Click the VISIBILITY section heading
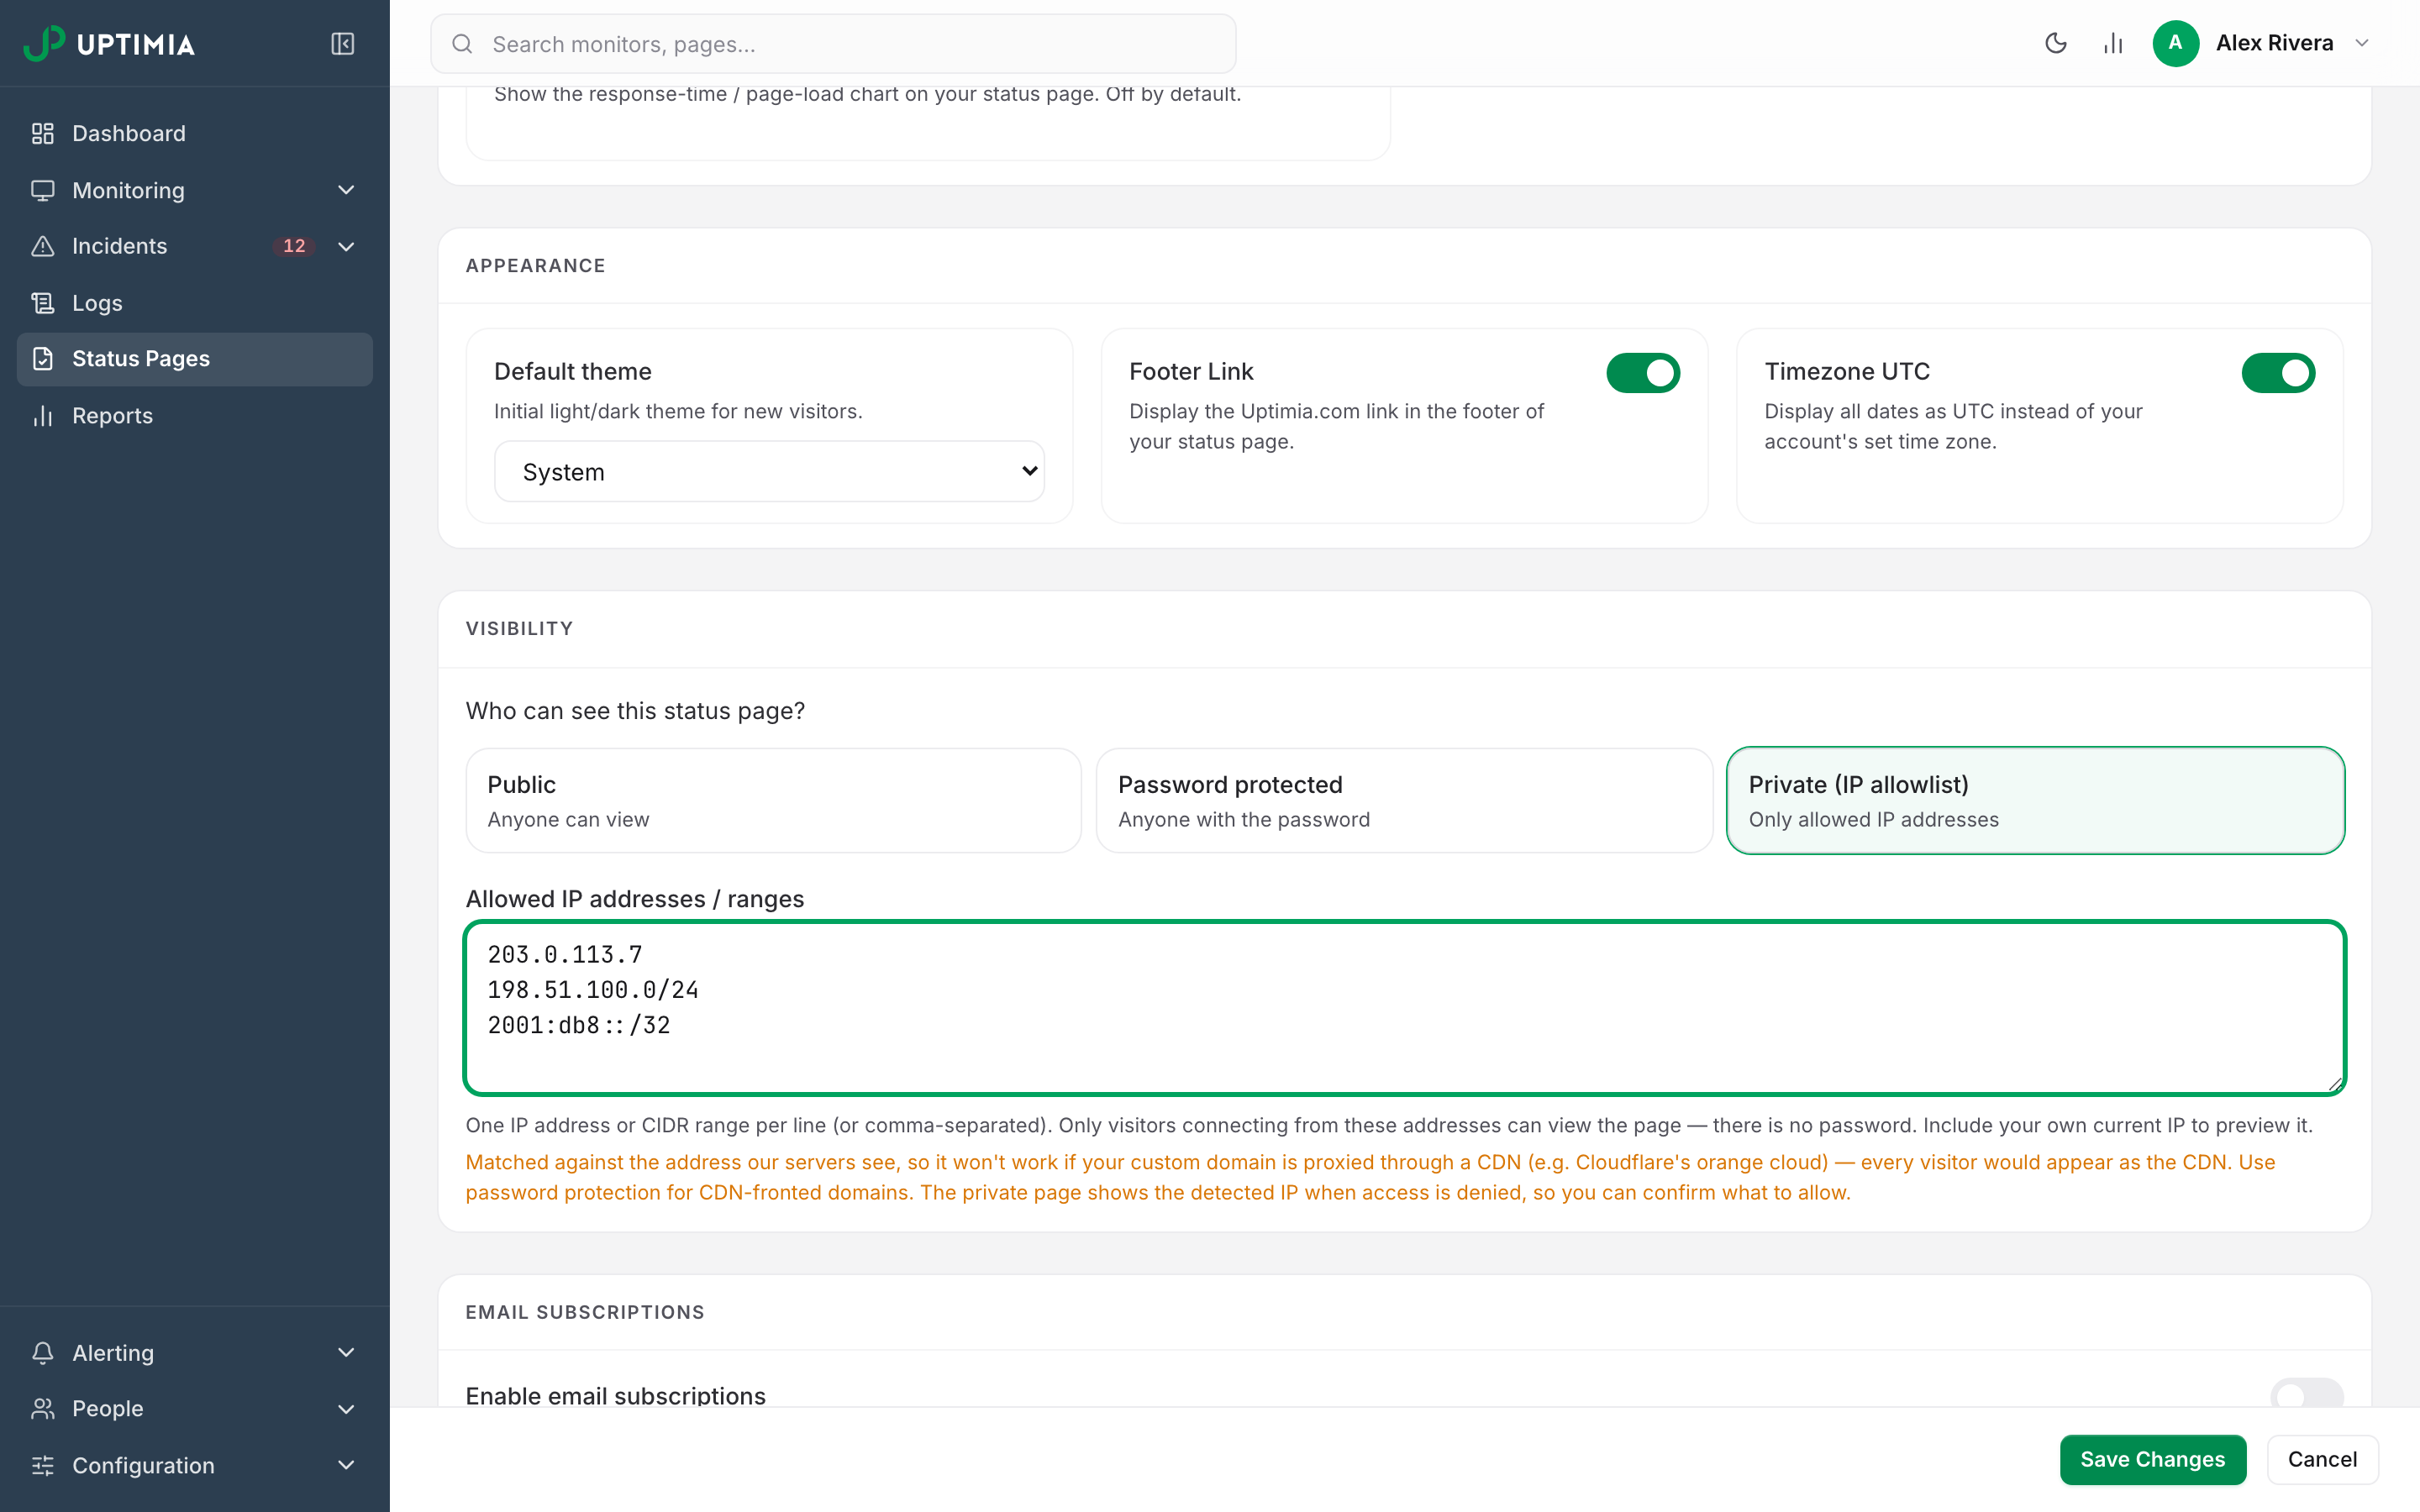The width and height of the screenshot is (2420, 1512). point(519,629)
